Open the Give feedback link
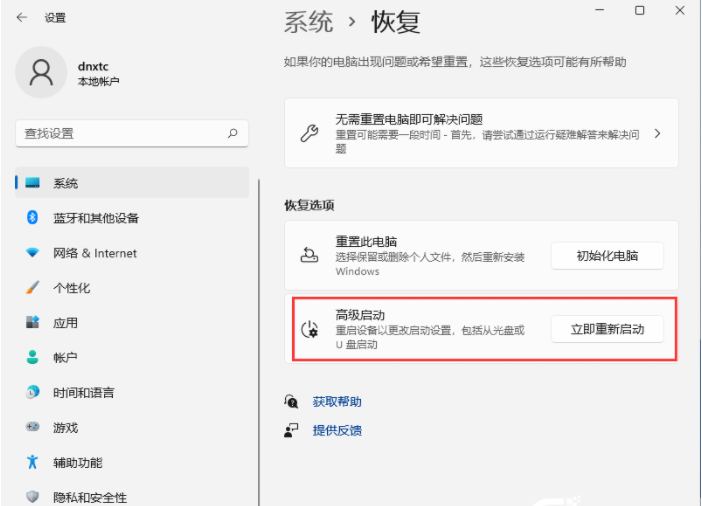702x506 pixels. coord(337,430)
